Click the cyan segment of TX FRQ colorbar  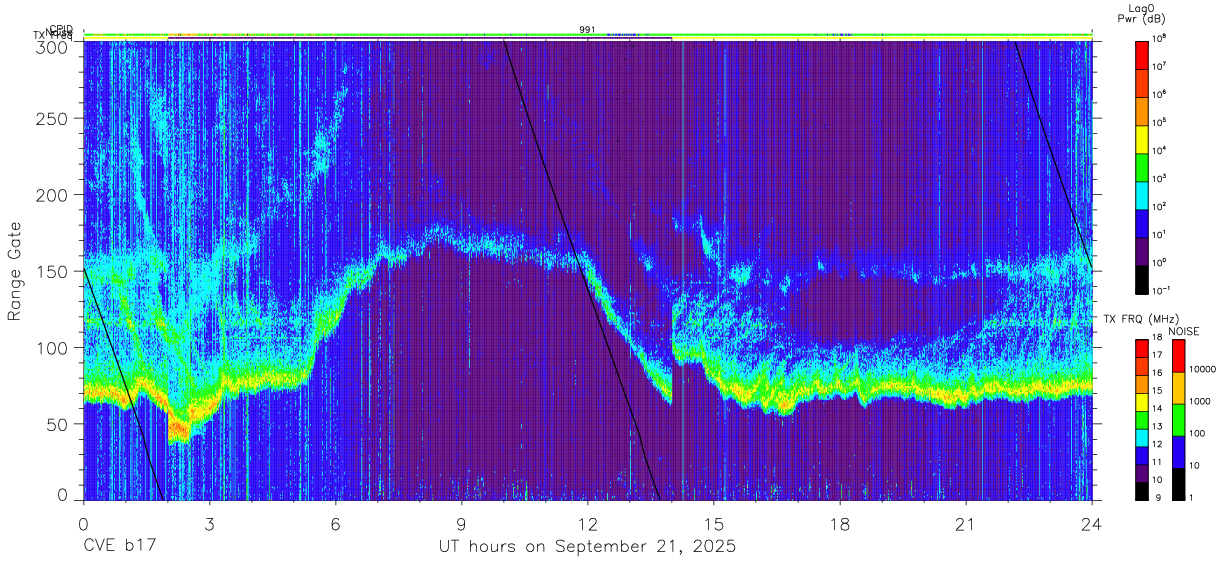point(1142,437)
